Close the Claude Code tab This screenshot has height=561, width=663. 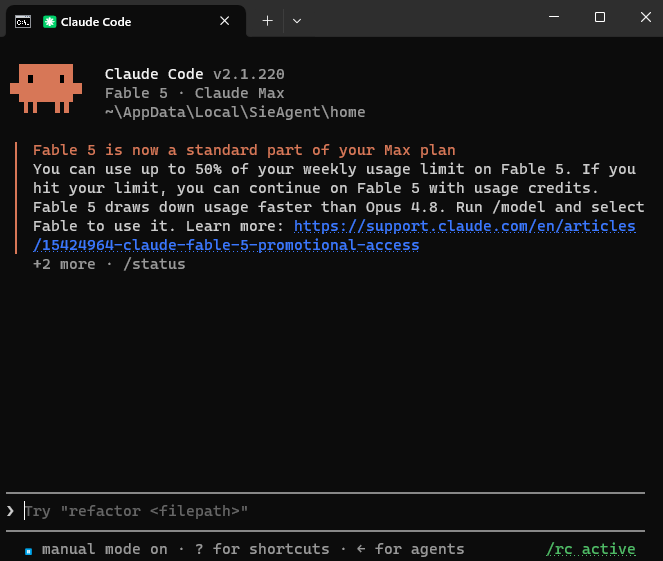[225, 21]
